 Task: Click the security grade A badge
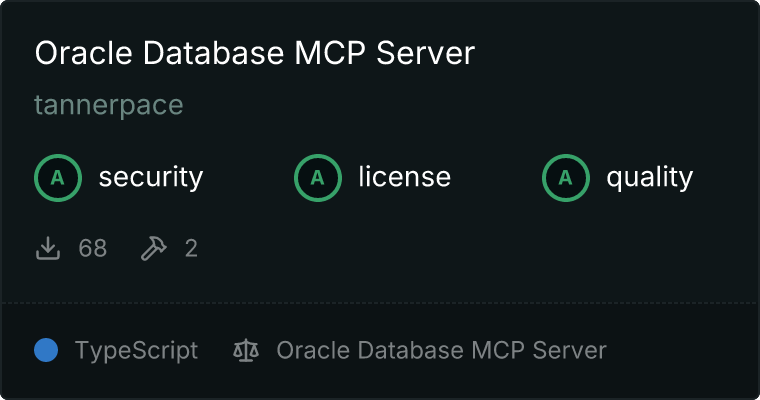[58, 178]
